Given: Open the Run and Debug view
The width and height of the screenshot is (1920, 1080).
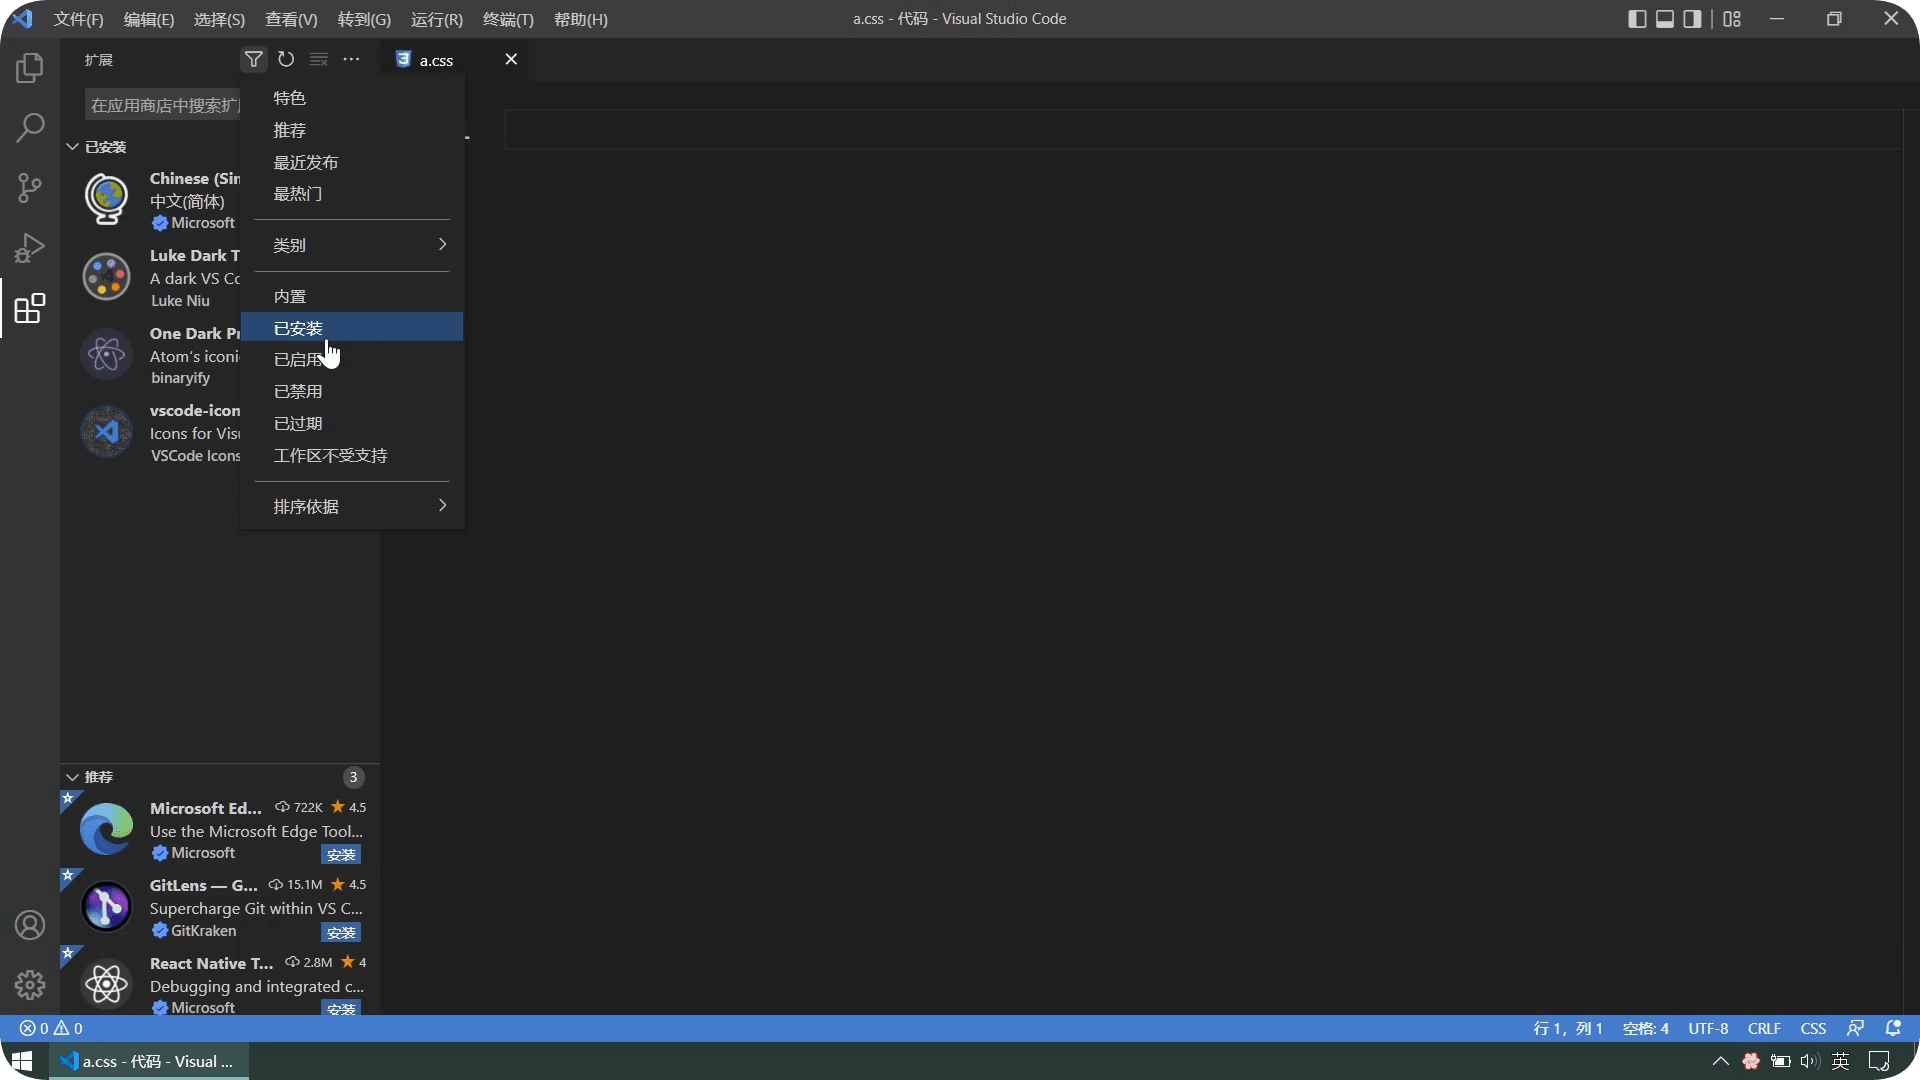Looking at the screenshot, I should coord(30,248).
